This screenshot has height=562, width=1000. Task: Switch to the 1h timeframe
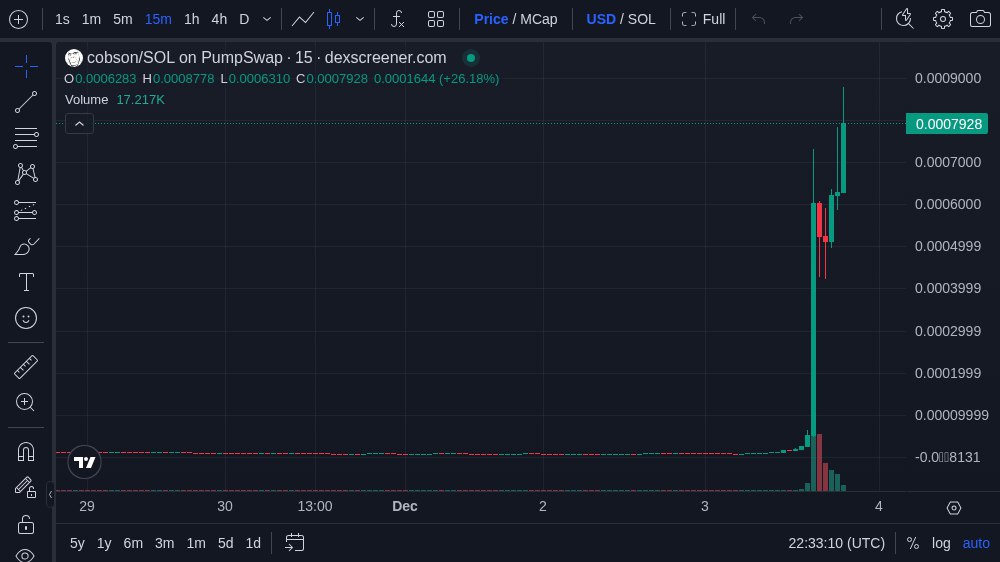pos(191,19)
